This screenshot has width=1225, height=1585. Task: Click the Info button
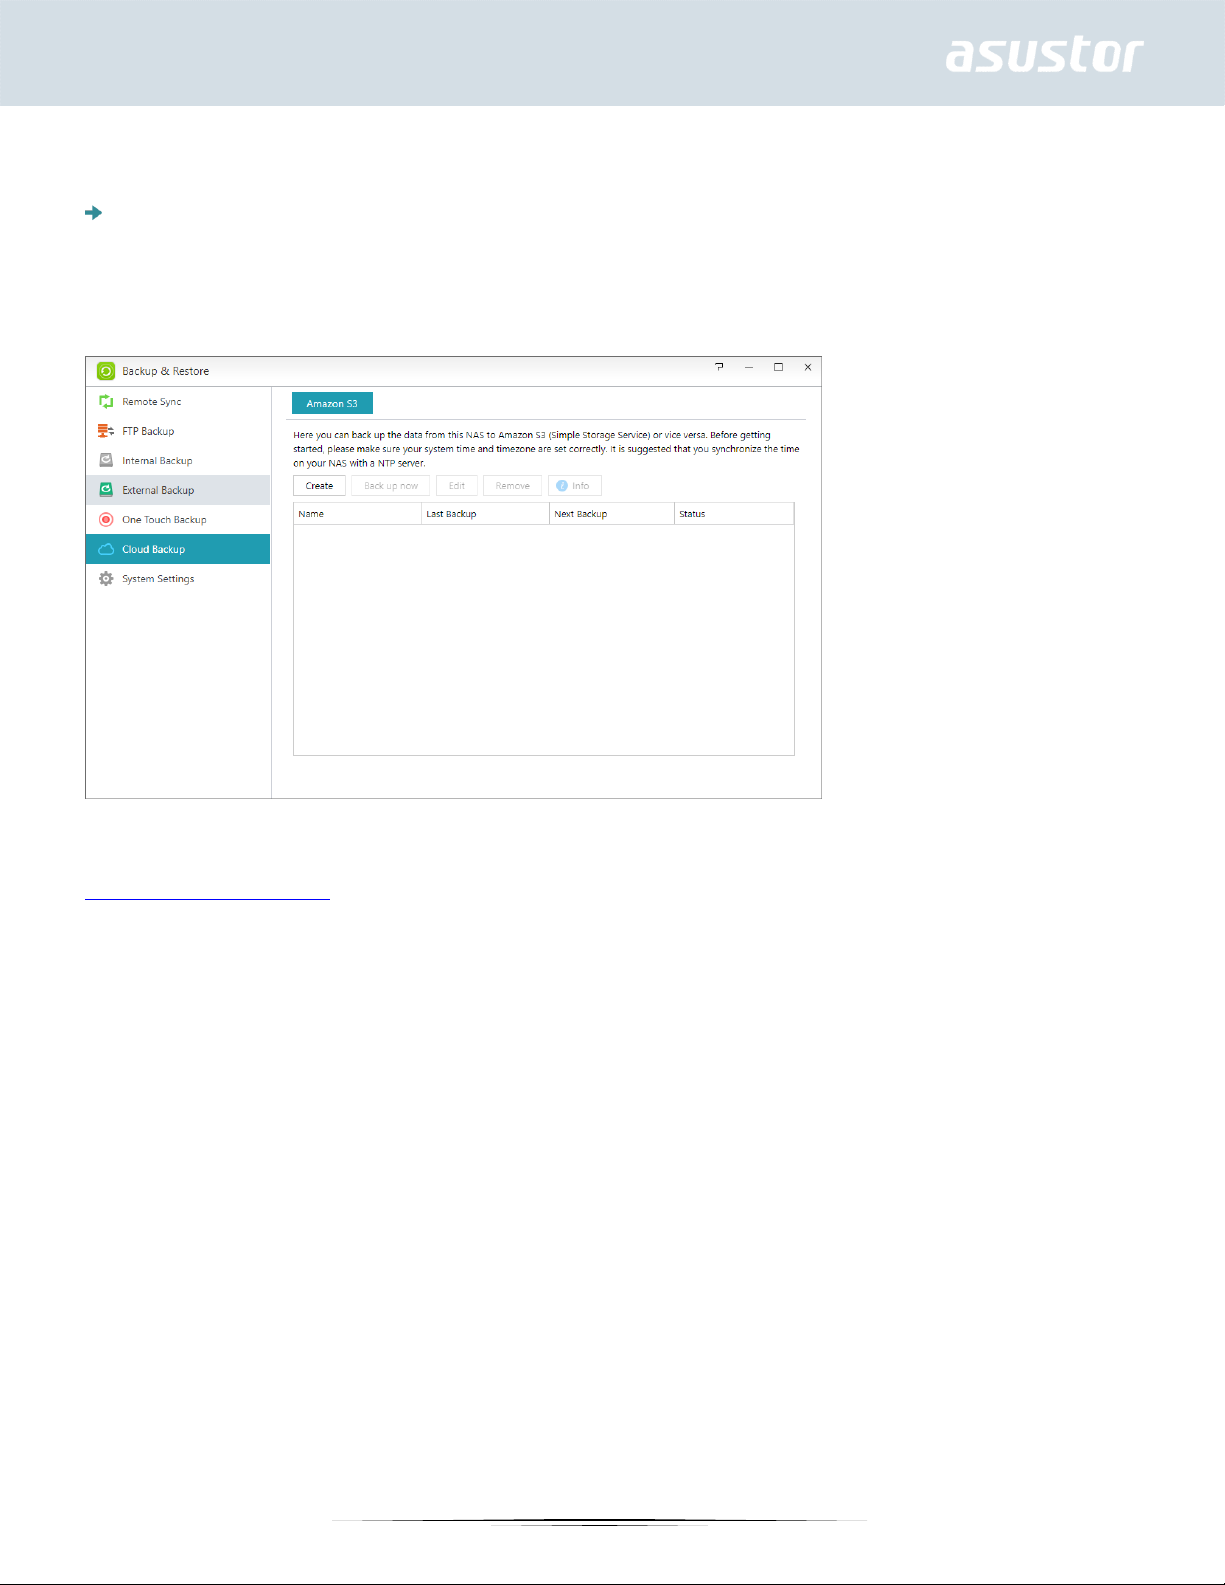point(575,486)
